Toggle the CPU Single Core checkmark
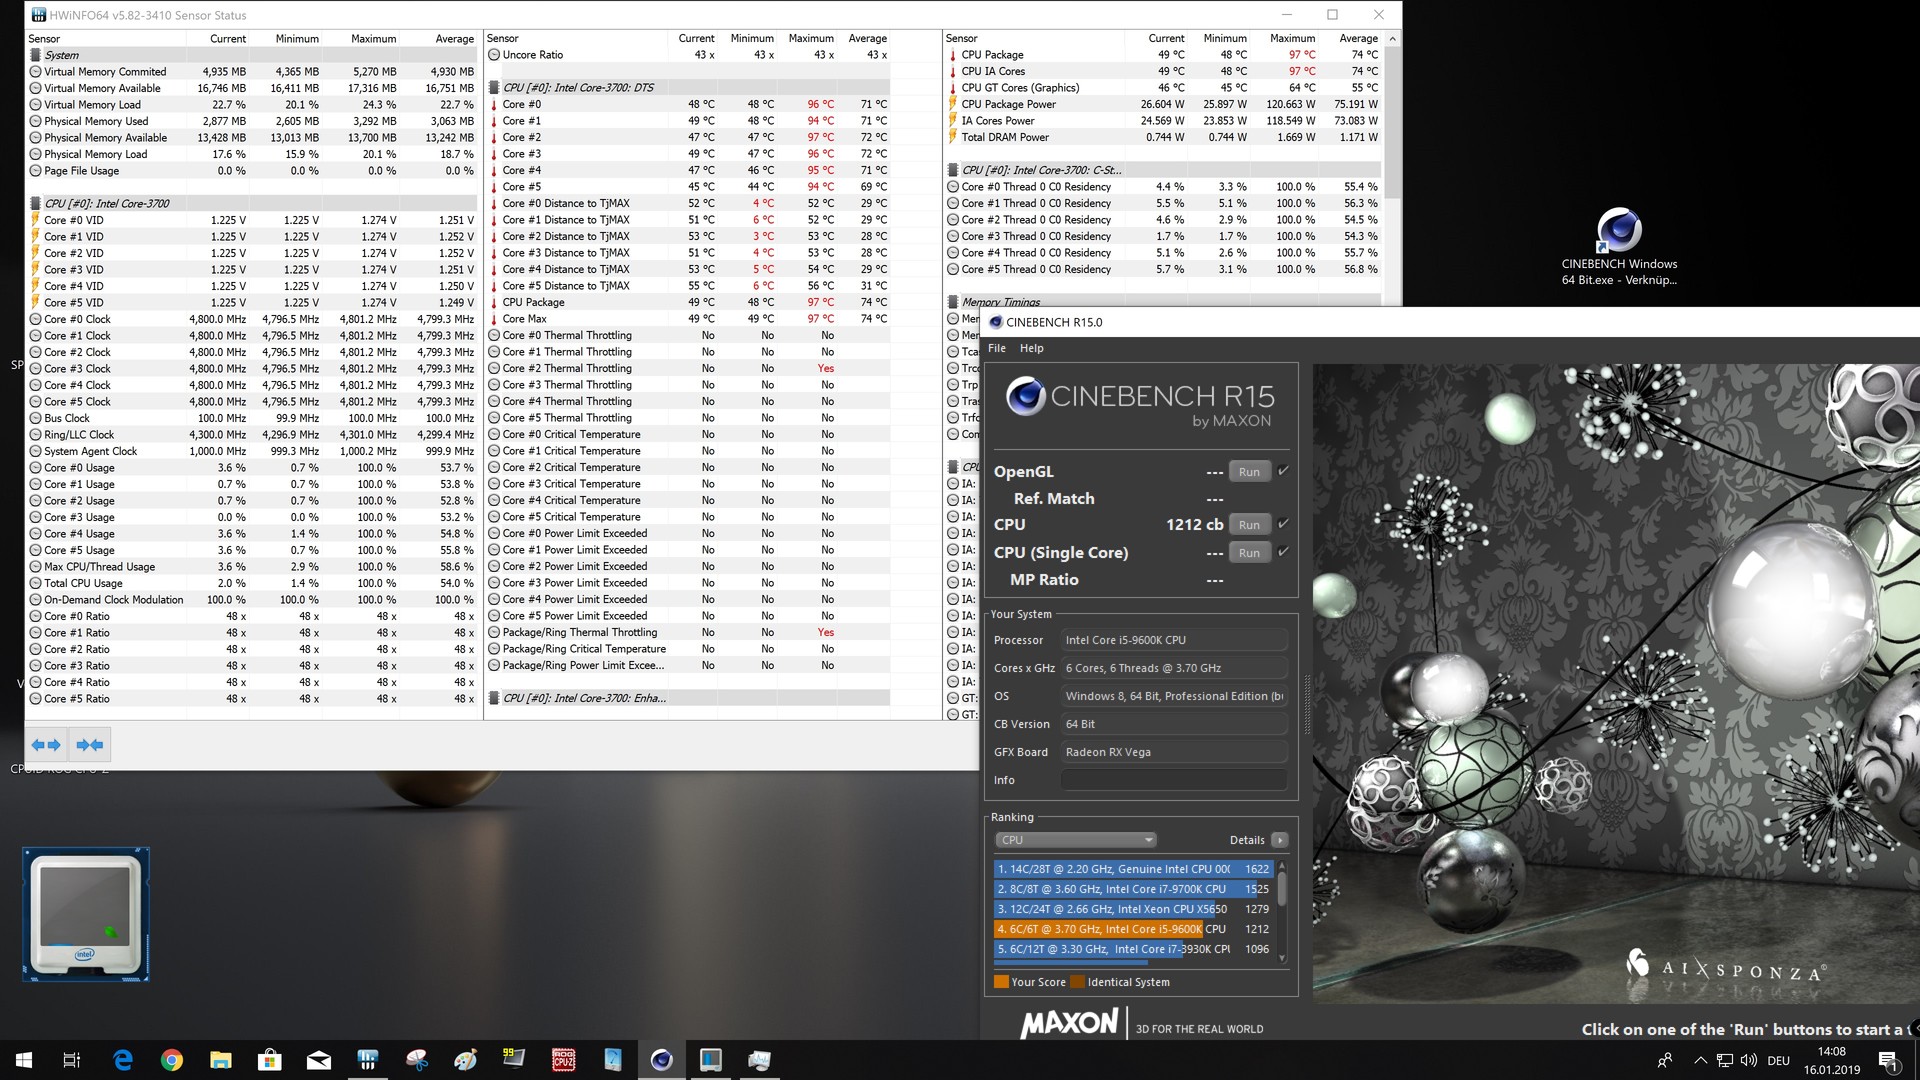 1283,552
